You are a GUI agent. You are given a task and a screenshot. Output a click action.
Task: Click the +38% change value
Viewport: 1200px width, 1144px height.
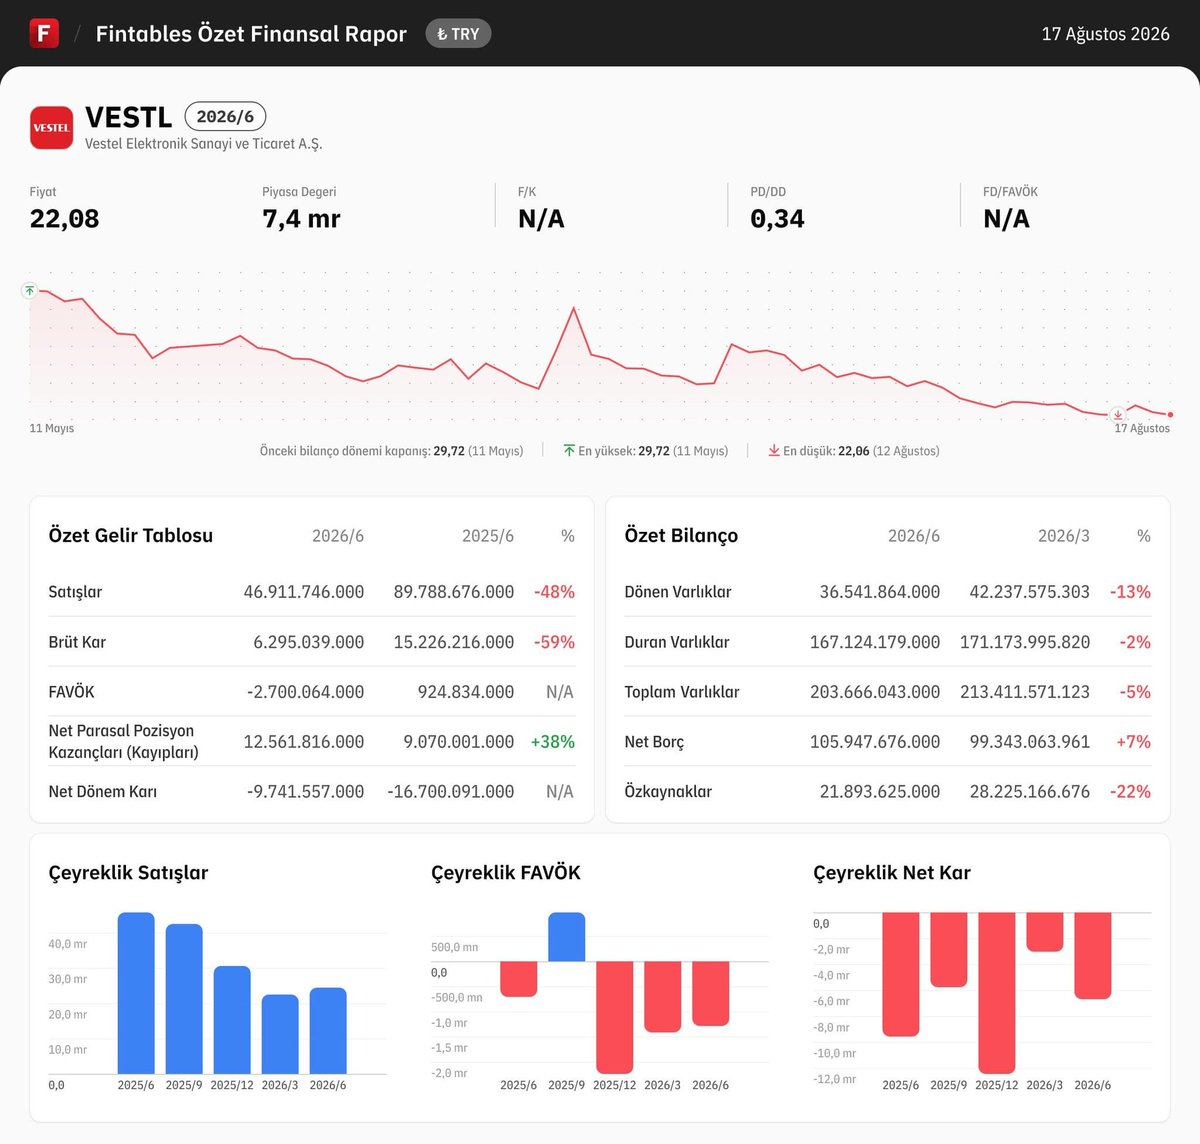tap(553, 742)
